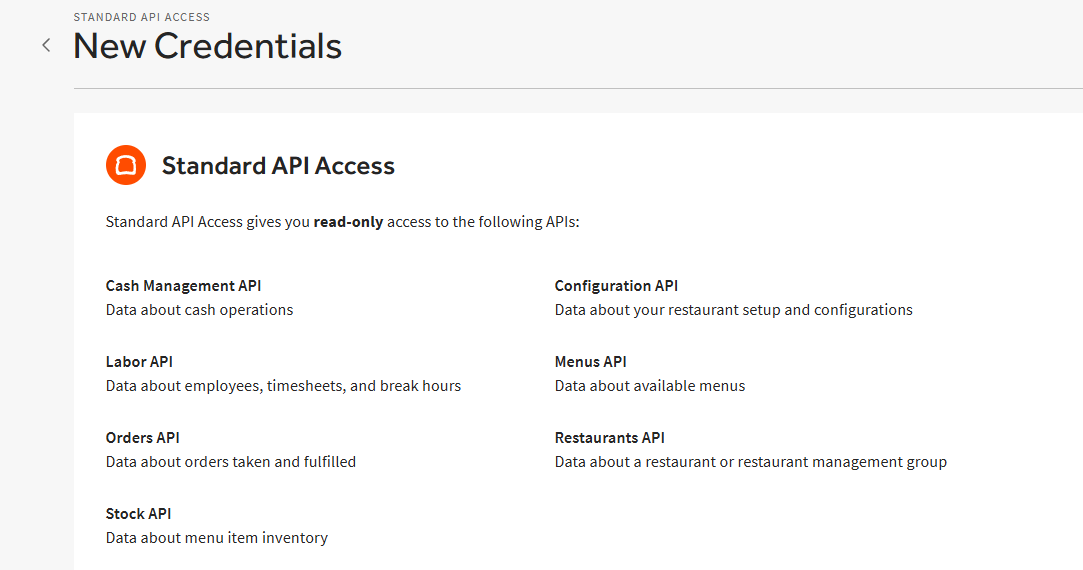Click 'Data about available menus' description
Viewport: 1083px width, 570px height.
click(x=650, y=386)
